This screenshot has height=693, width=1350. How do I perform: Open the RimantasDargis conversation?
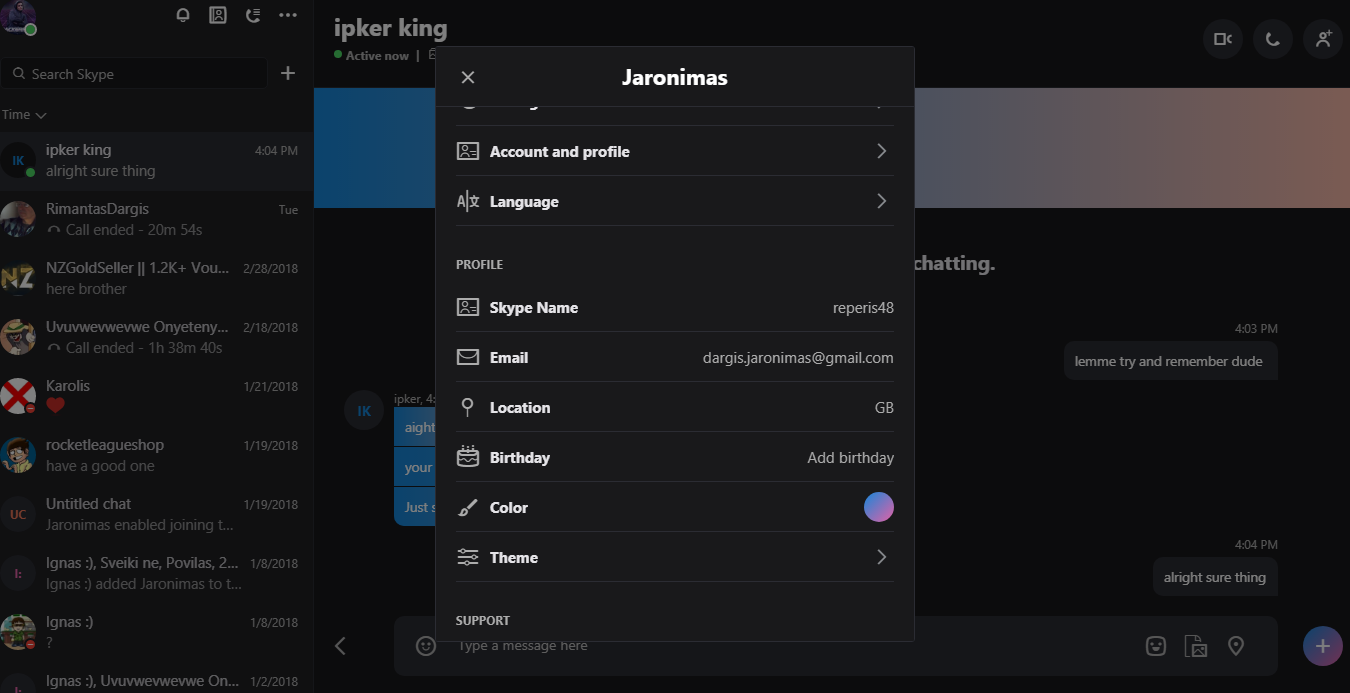click(x=157, y=220)
